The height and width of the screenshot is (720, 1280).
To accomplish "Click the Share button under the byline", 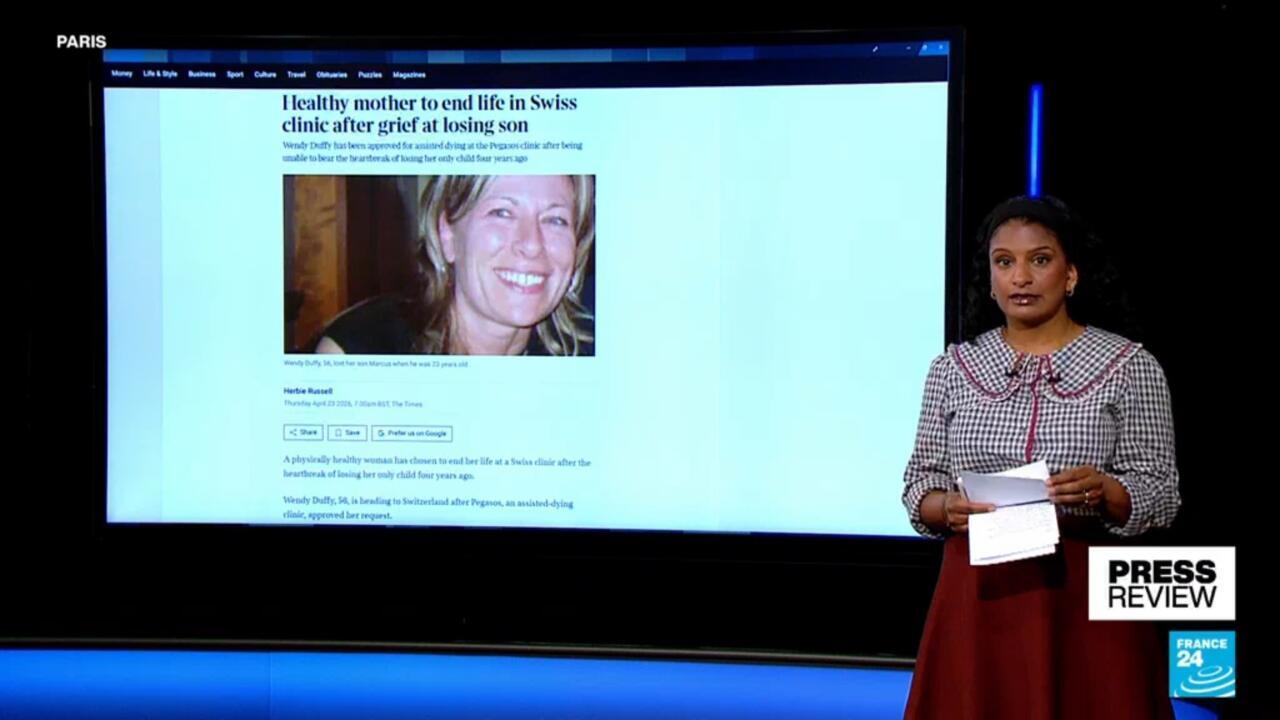I will pyautogui.click(x=303, y=433).
